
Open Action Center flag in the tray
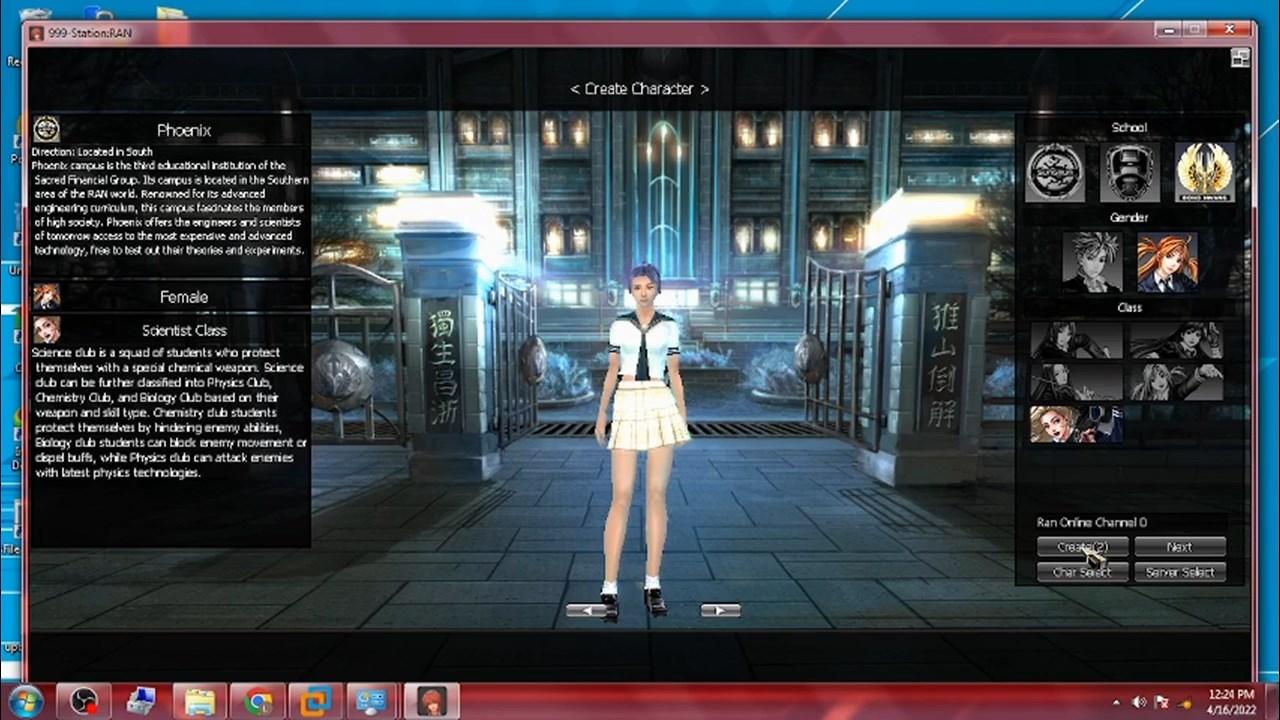(x=1162, y=702)
